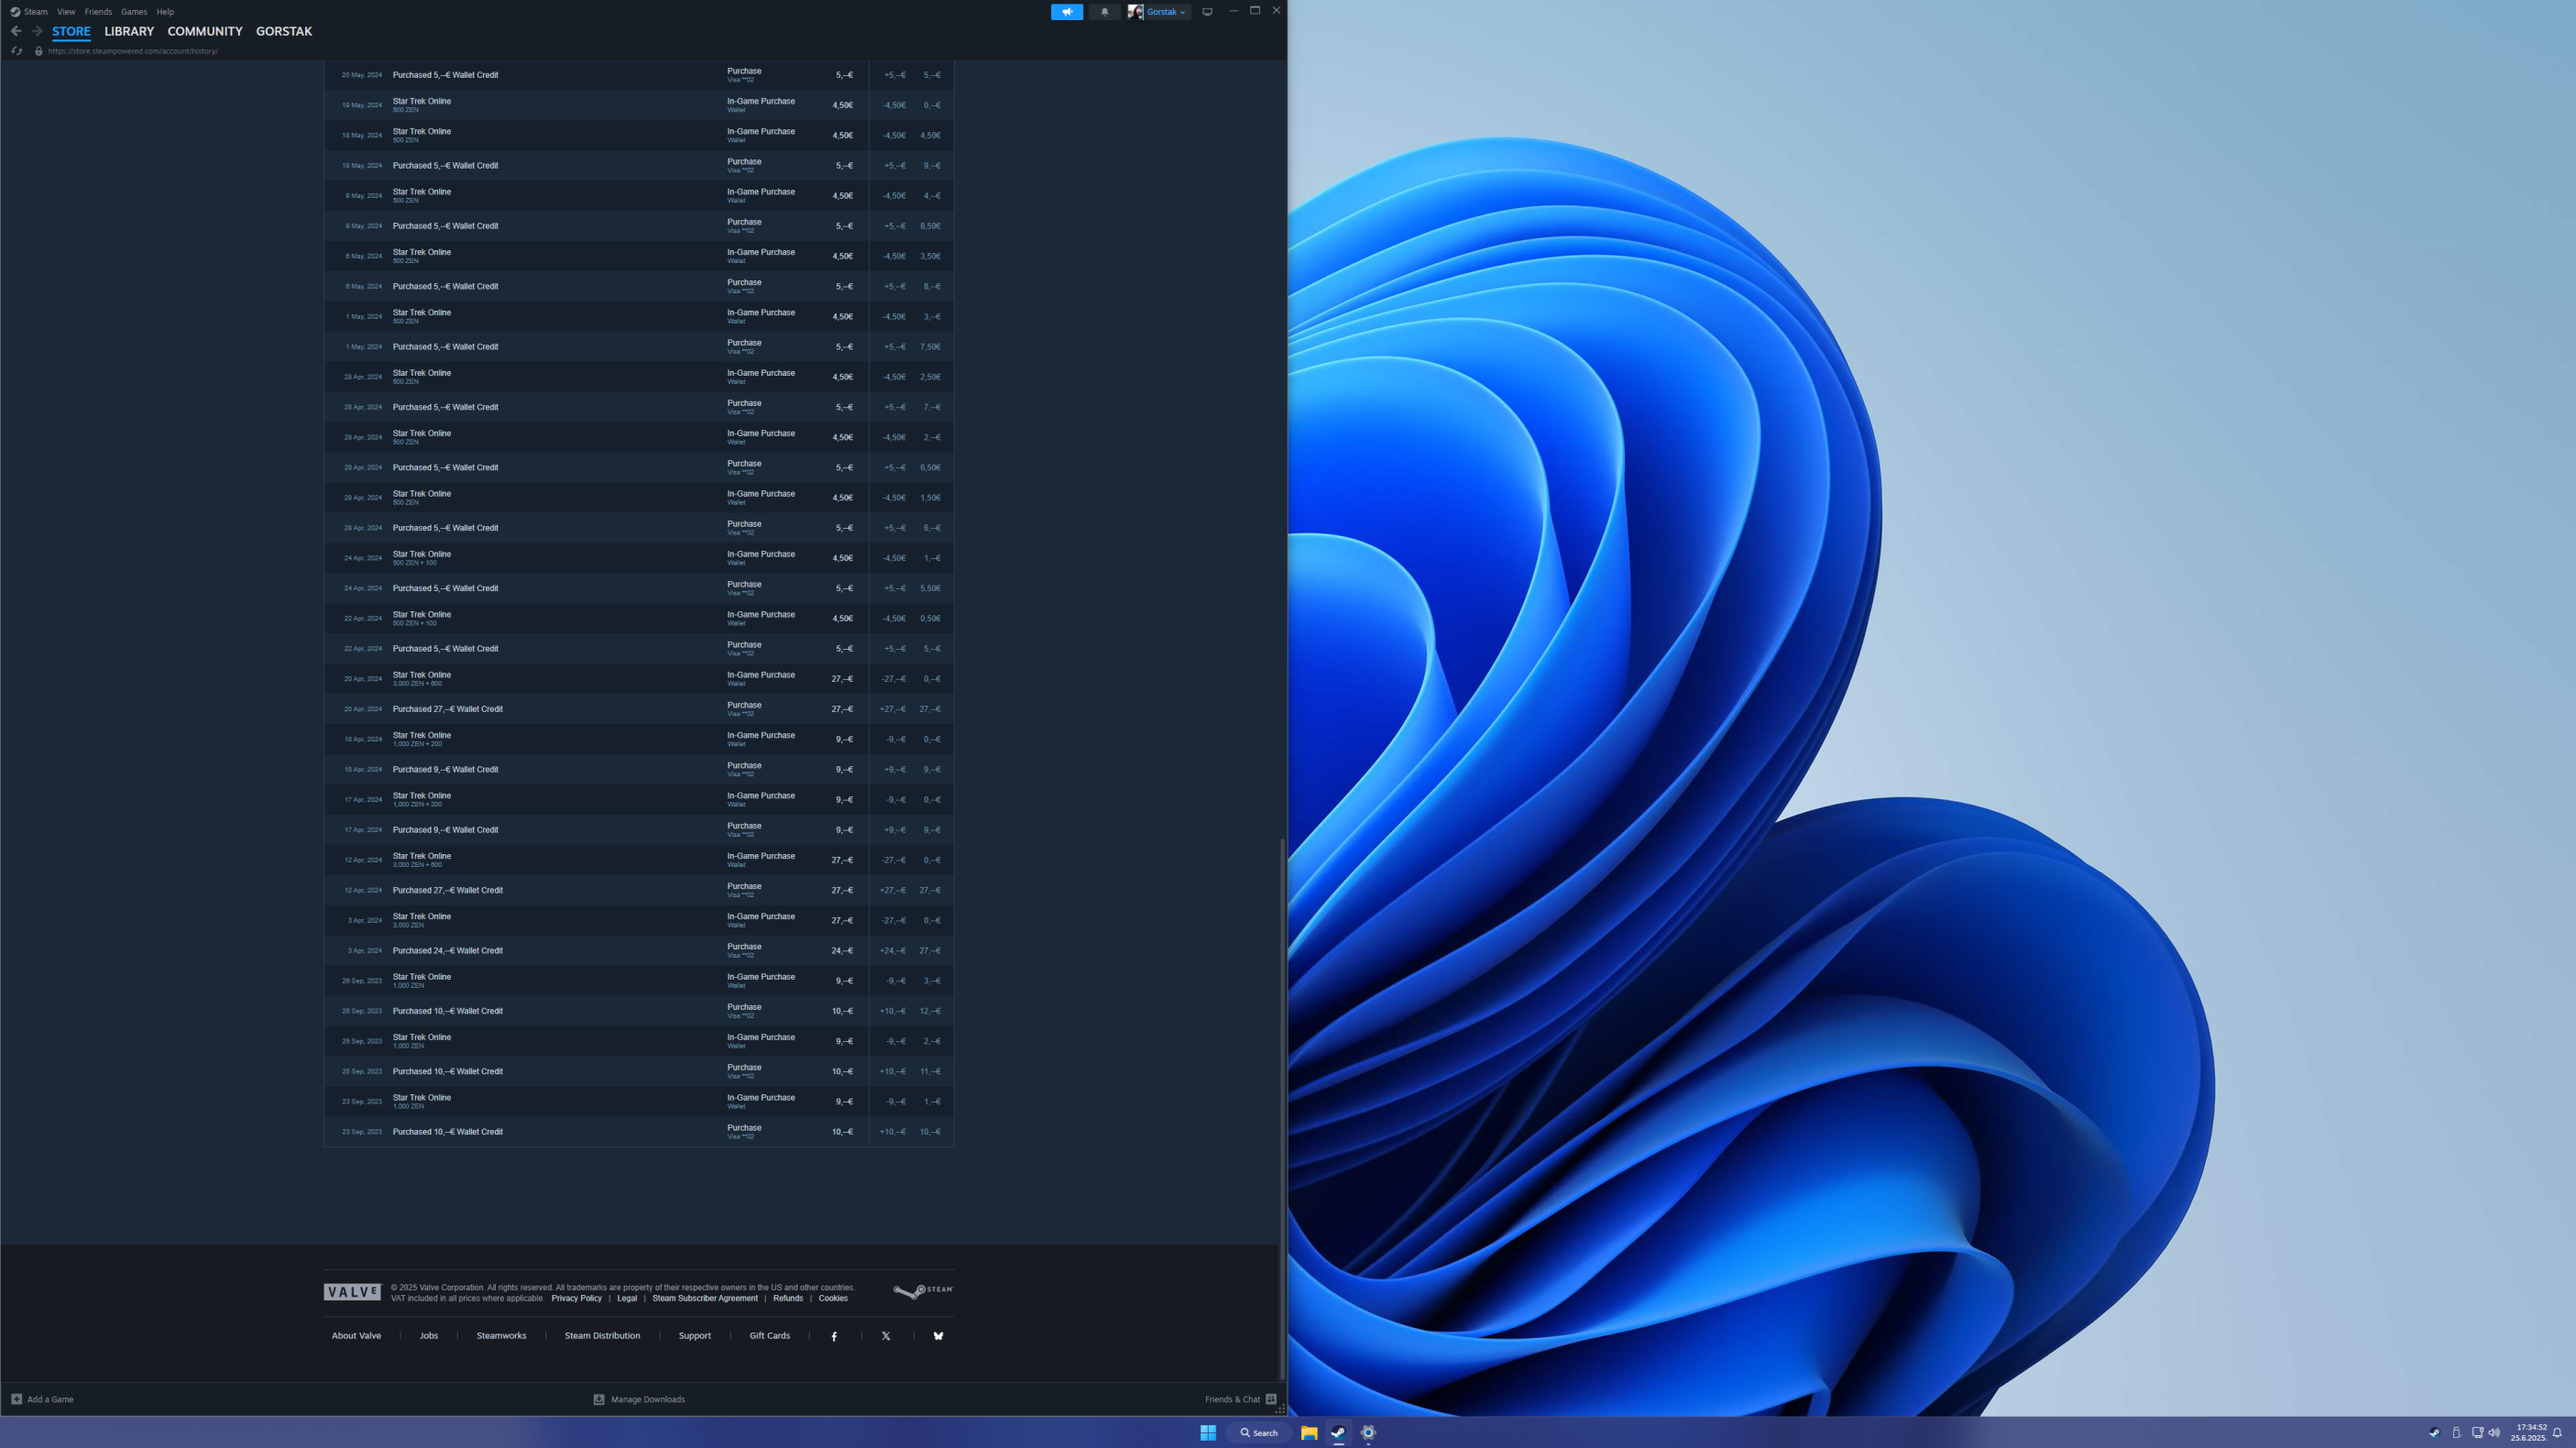The height and width of the screenshot is (1448, 2576).
Task: Open the Games menu
Action: point(134,12)
